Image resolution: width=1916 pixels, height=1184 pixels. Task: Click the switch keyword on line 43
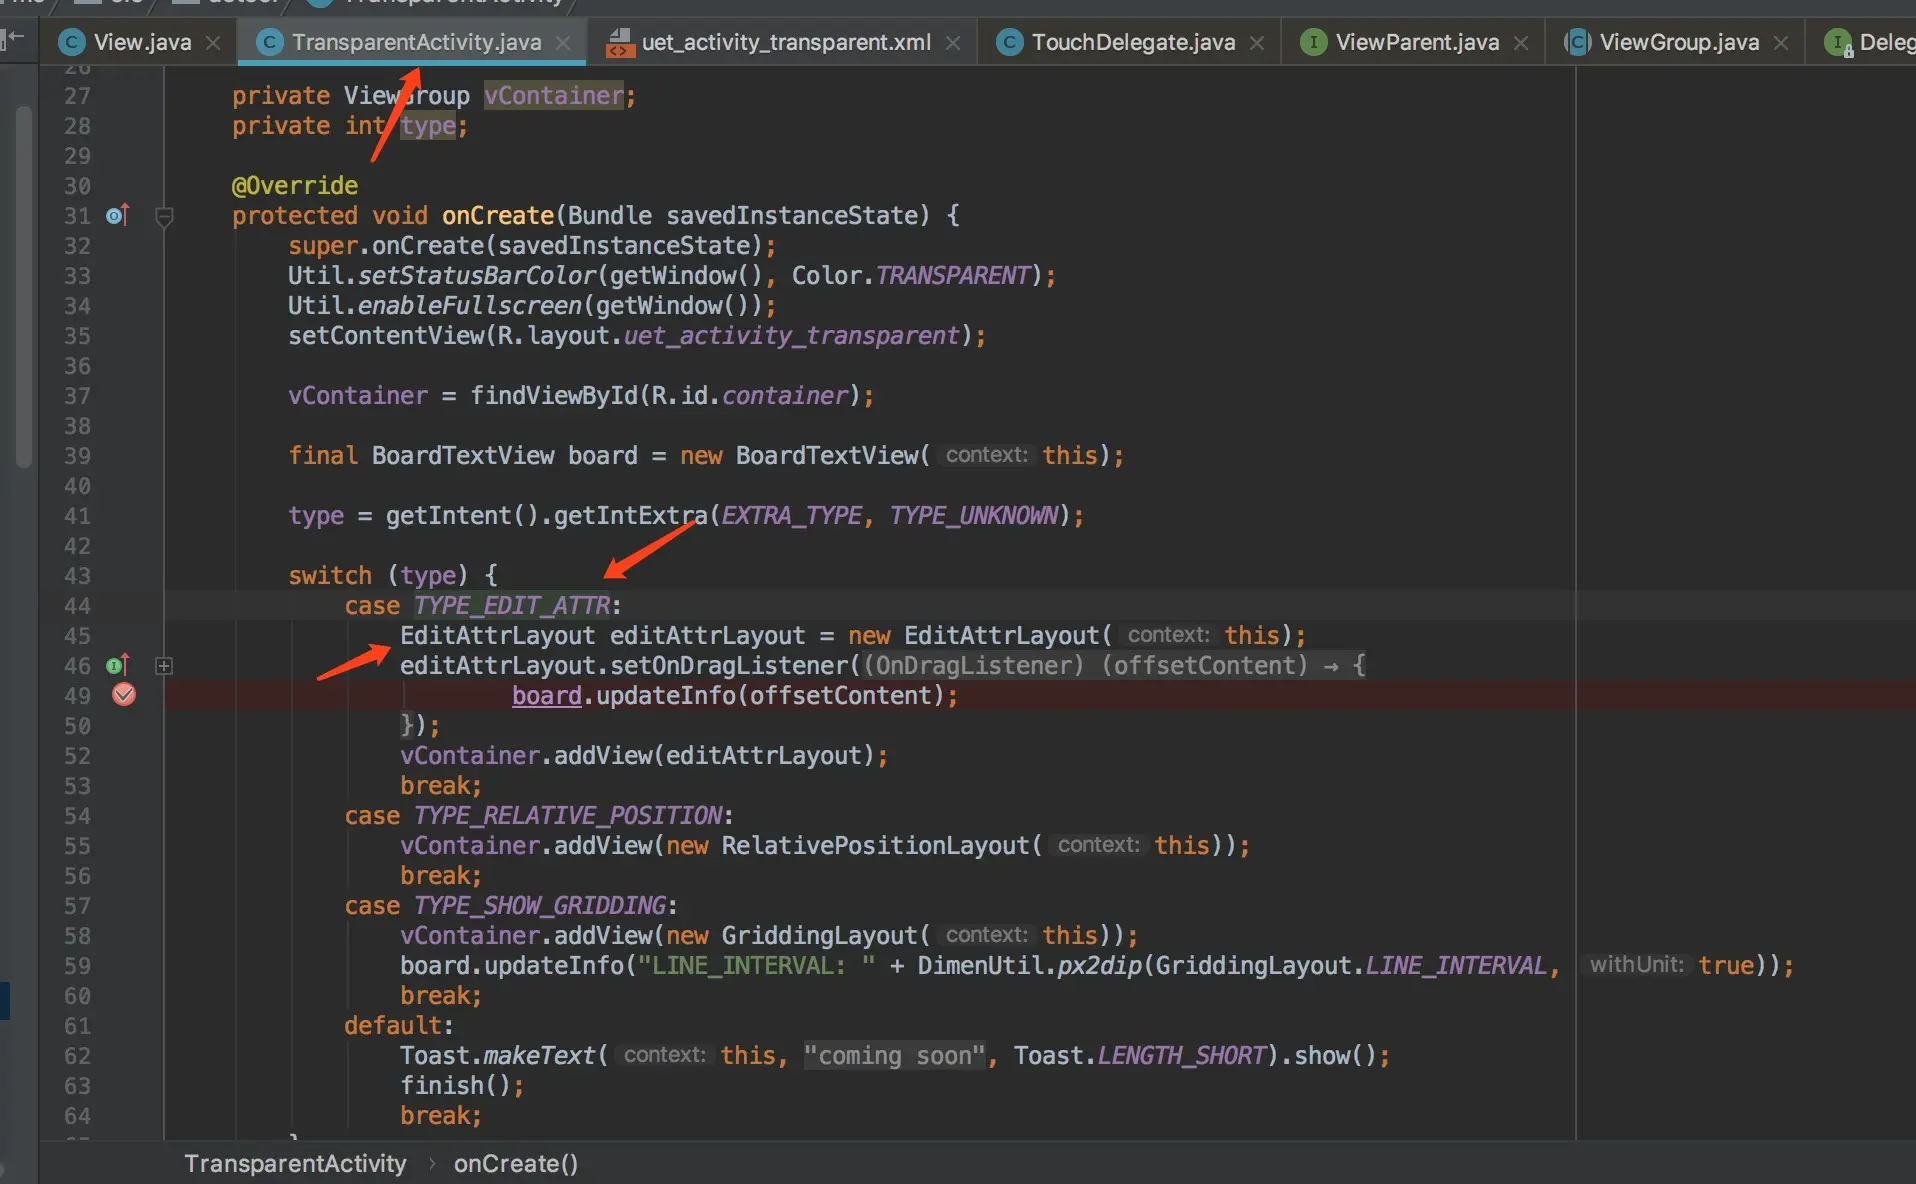click(330, 575)
